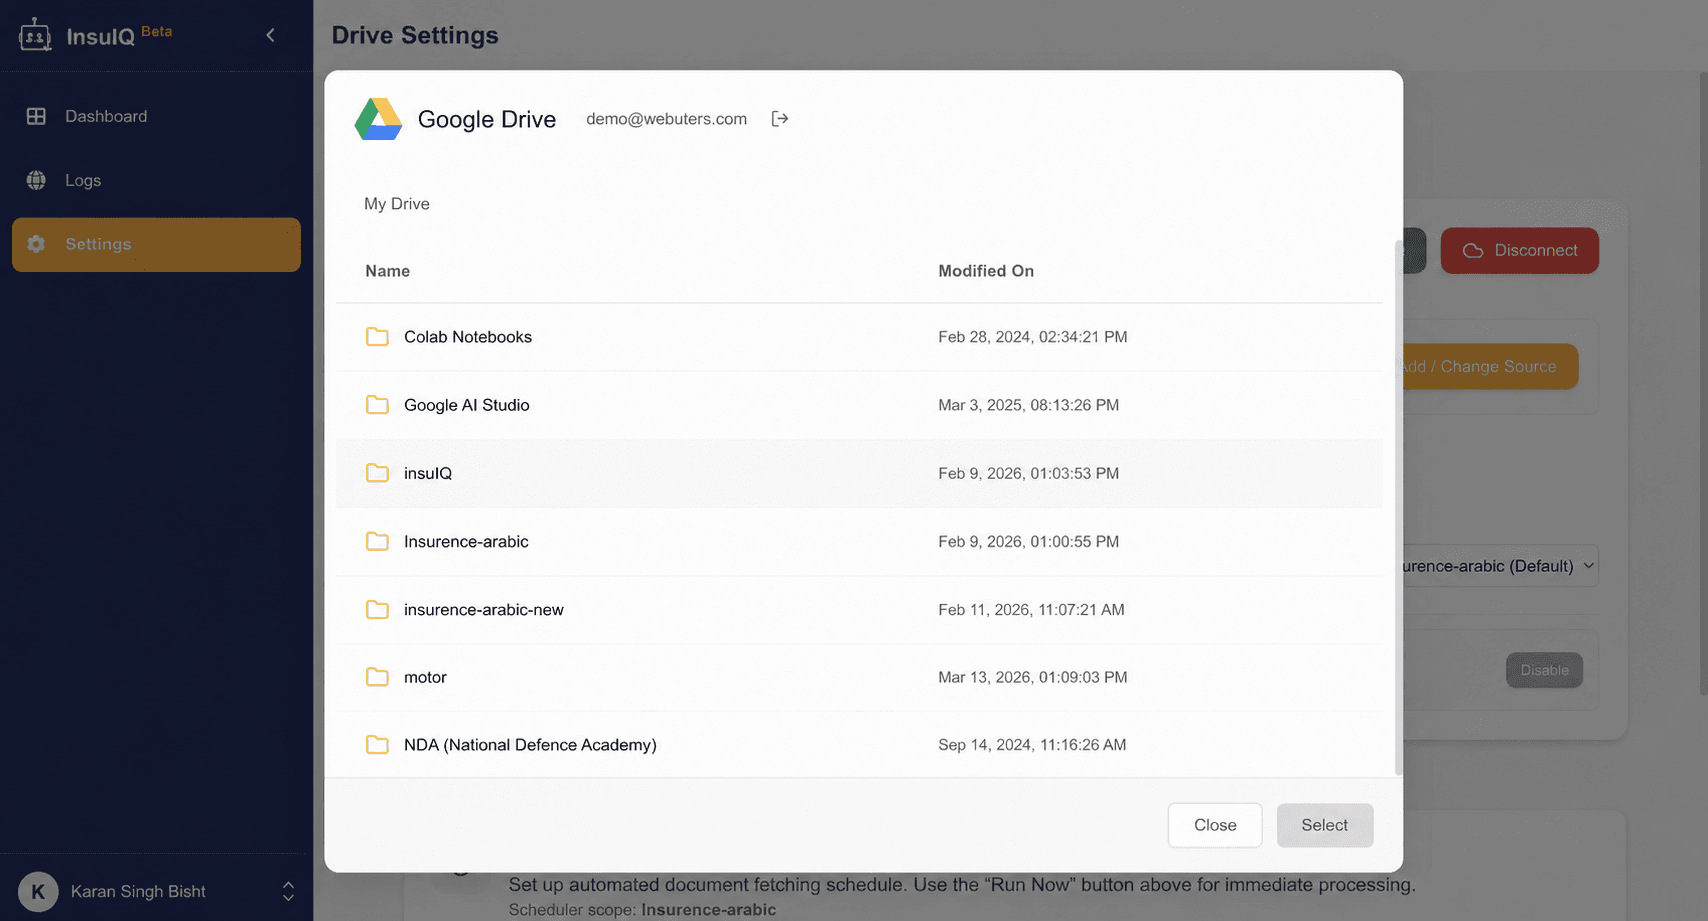The height and width of the screenshot is (921, 1708).
Task: Click the My Drive breadcrumb
Action: tap(397, 204)
